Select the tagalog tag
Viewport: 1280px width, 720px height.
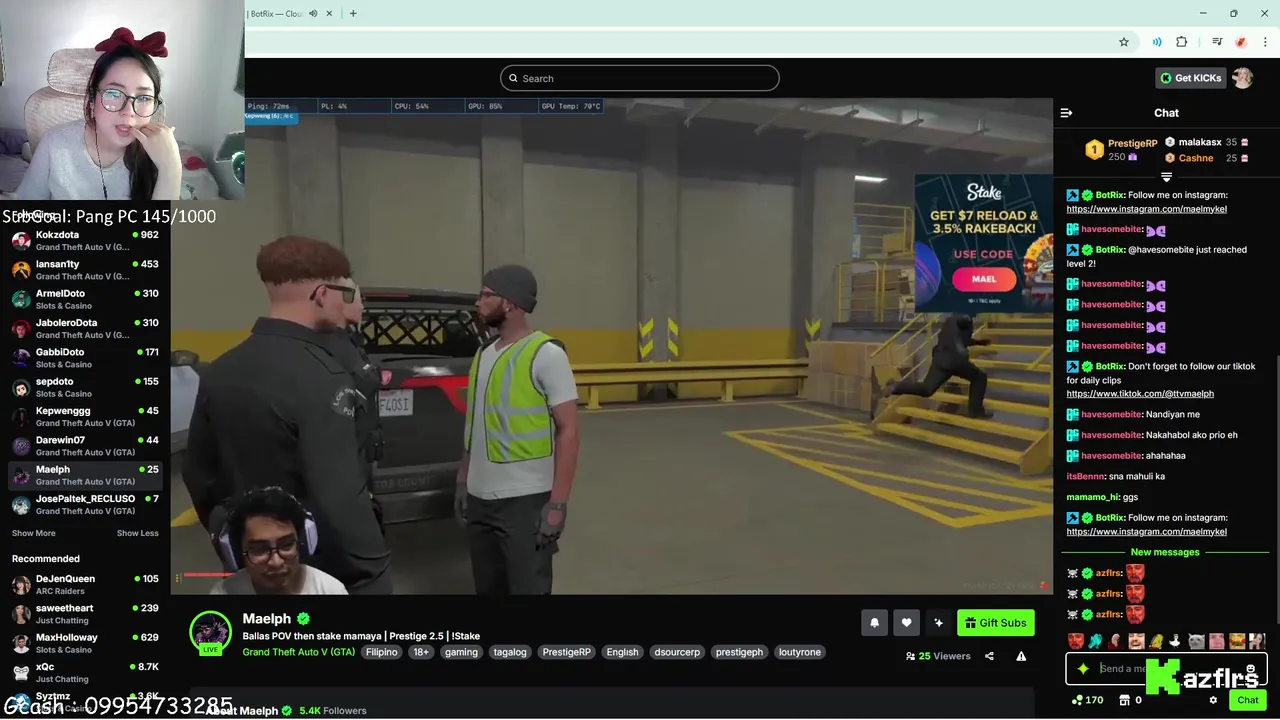coord(510,652)
